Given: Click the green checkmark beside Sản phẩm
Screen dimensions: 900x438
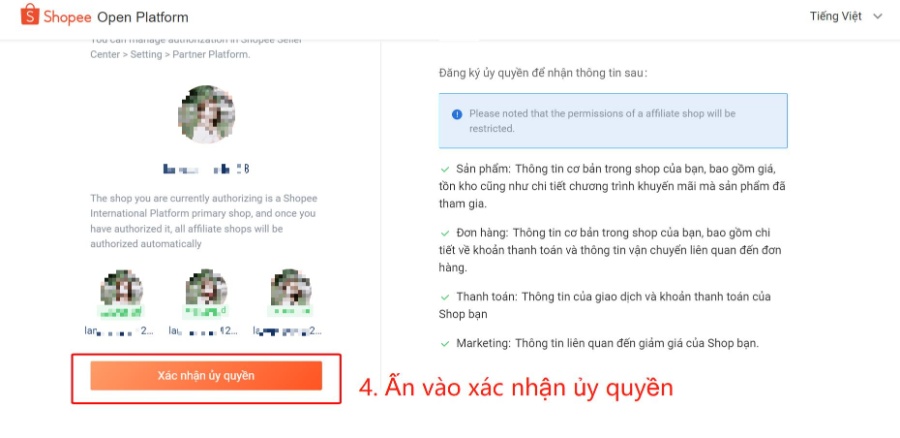Looking at the screenshot, I should [x=445, y=170].
